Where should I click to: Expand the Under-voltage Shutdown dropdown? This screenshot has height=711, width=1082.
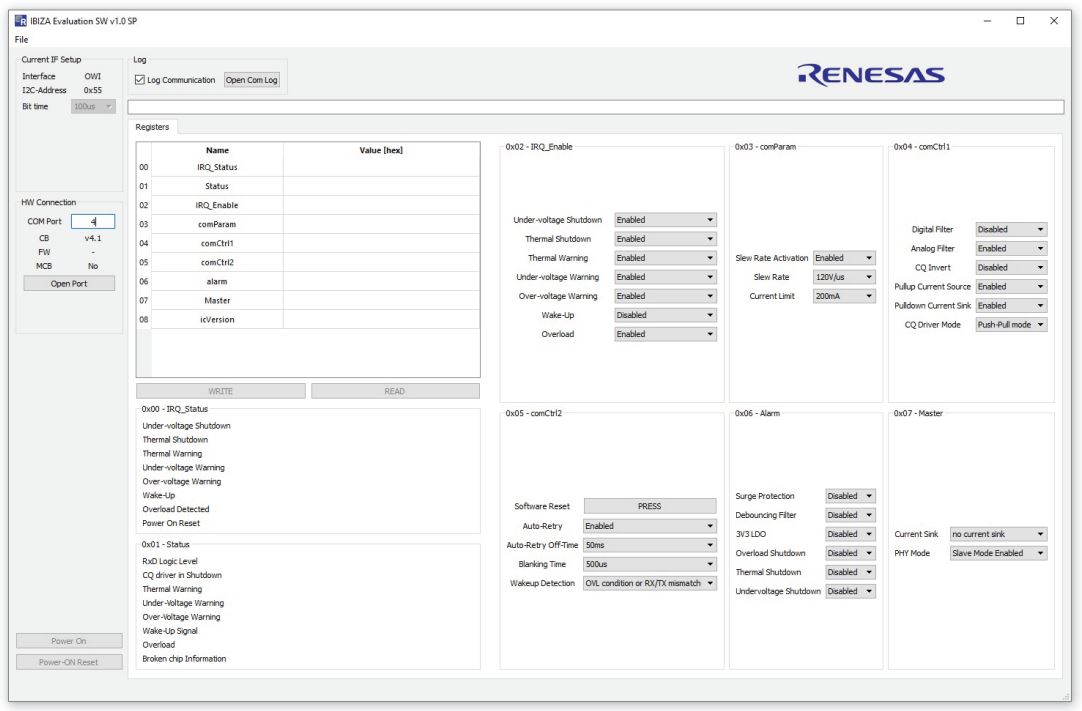(665, 220)
